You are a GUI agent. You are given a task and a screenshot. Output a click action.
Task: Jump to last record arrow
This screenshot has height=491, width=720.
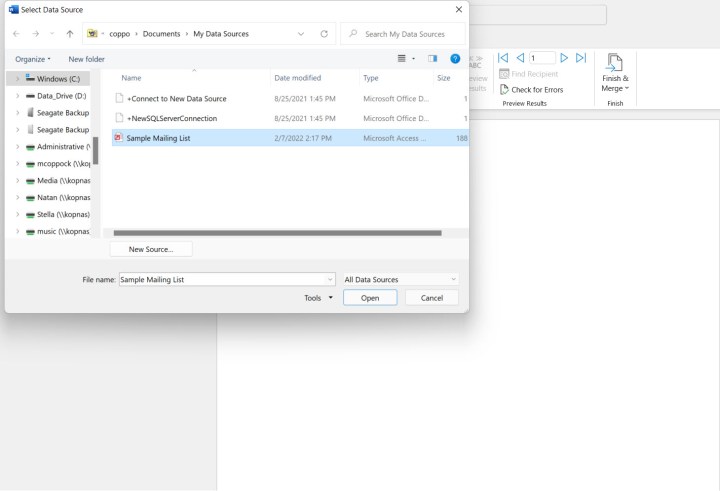581,58
